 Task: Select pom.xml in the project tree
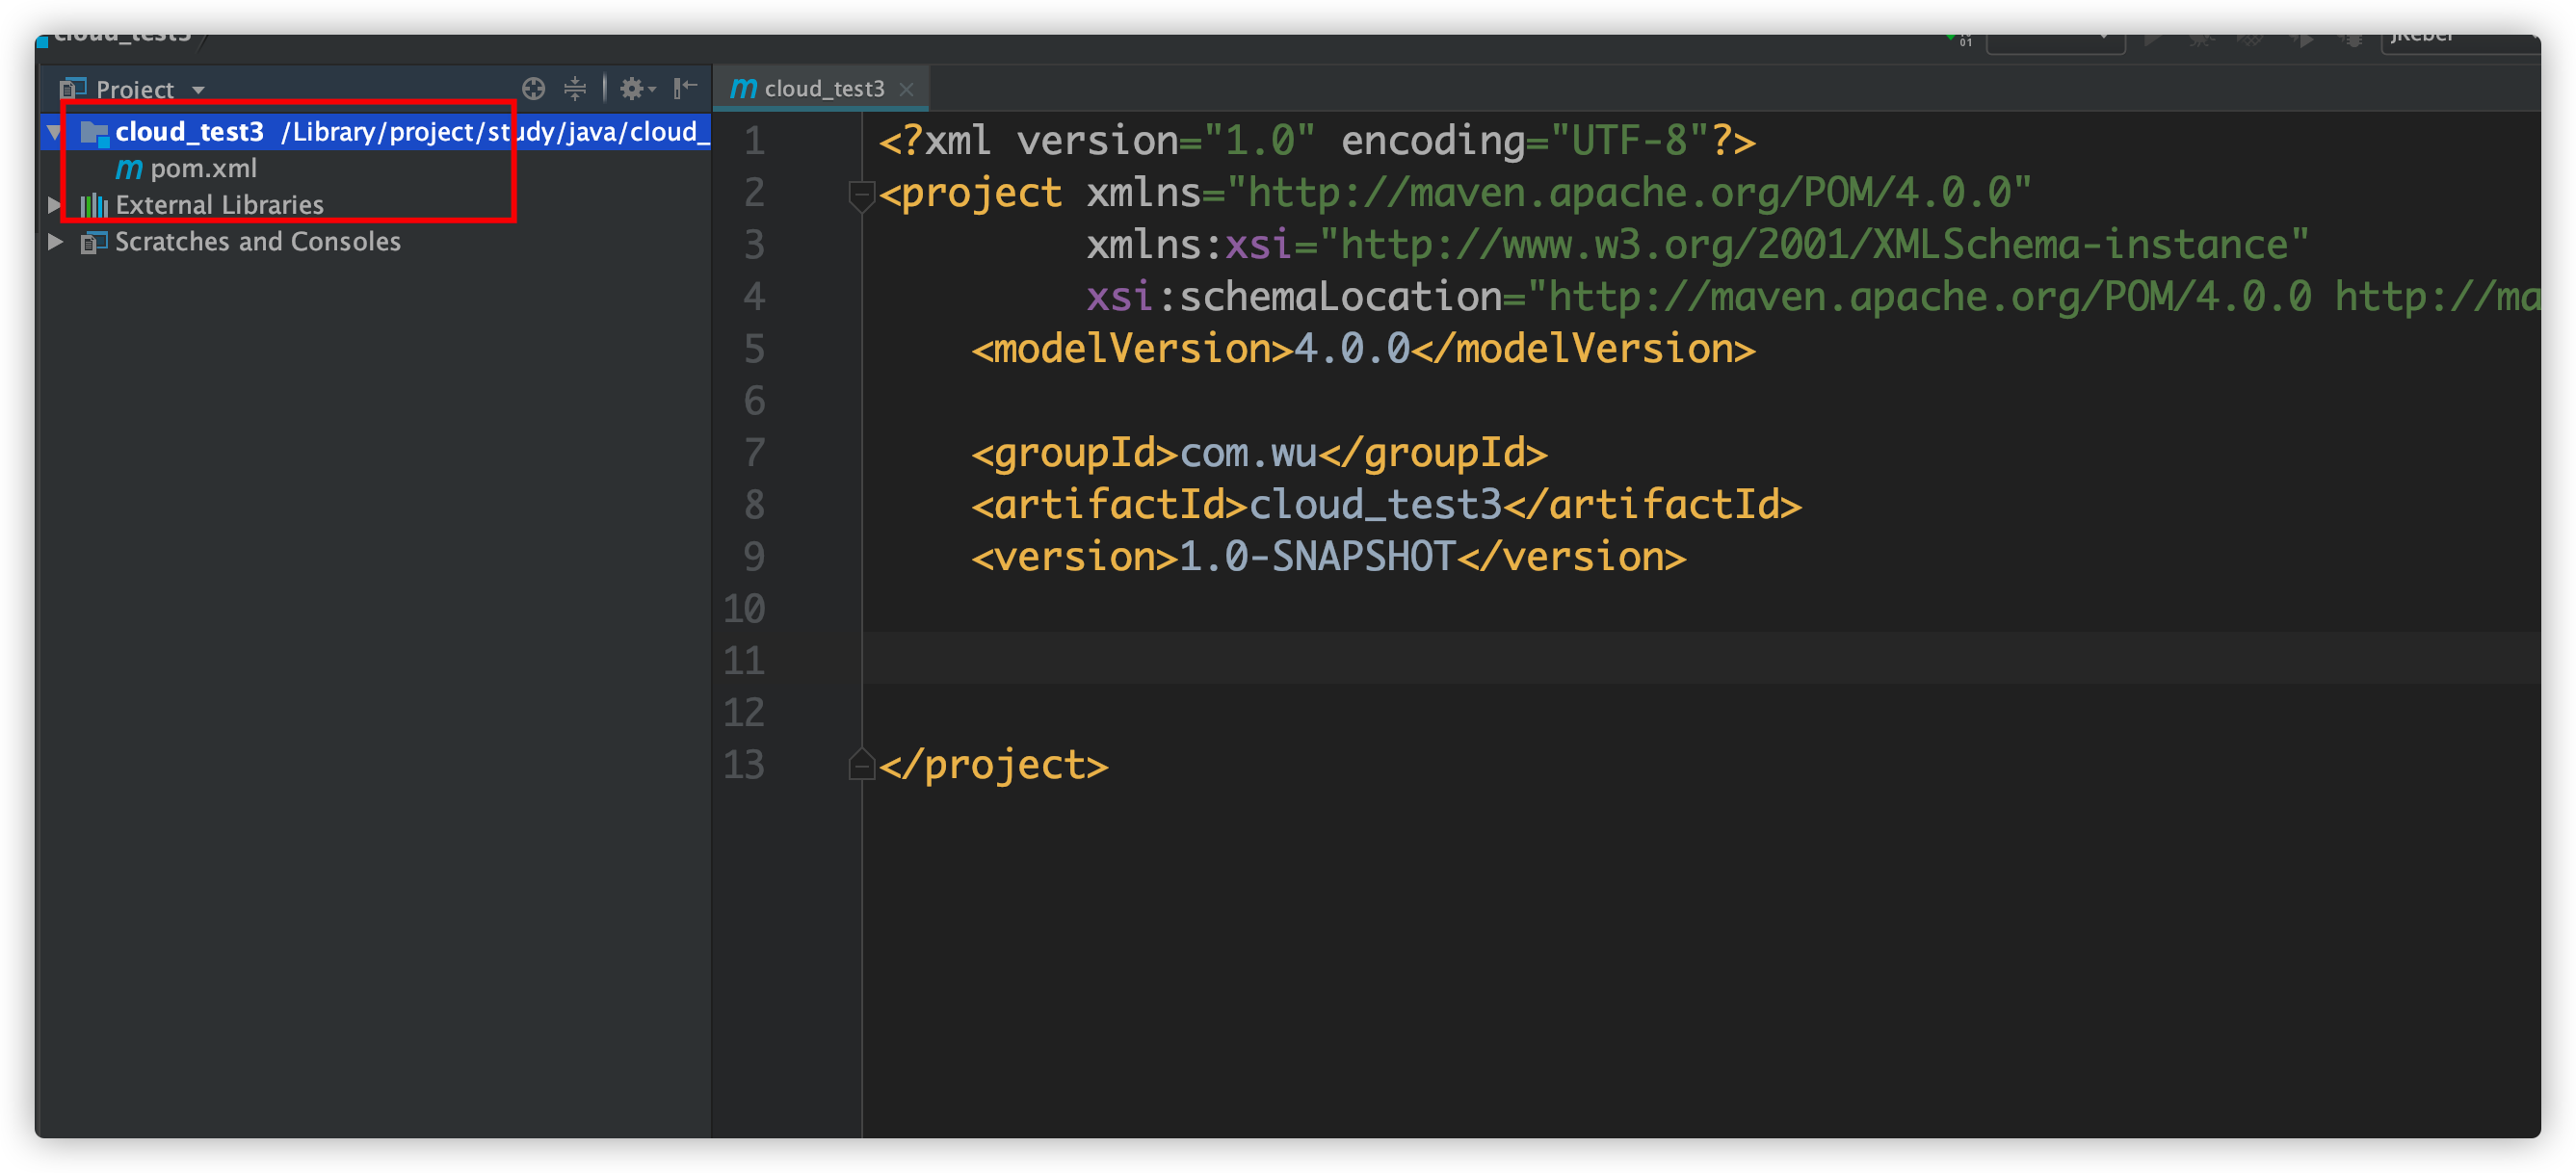point(203,168)
